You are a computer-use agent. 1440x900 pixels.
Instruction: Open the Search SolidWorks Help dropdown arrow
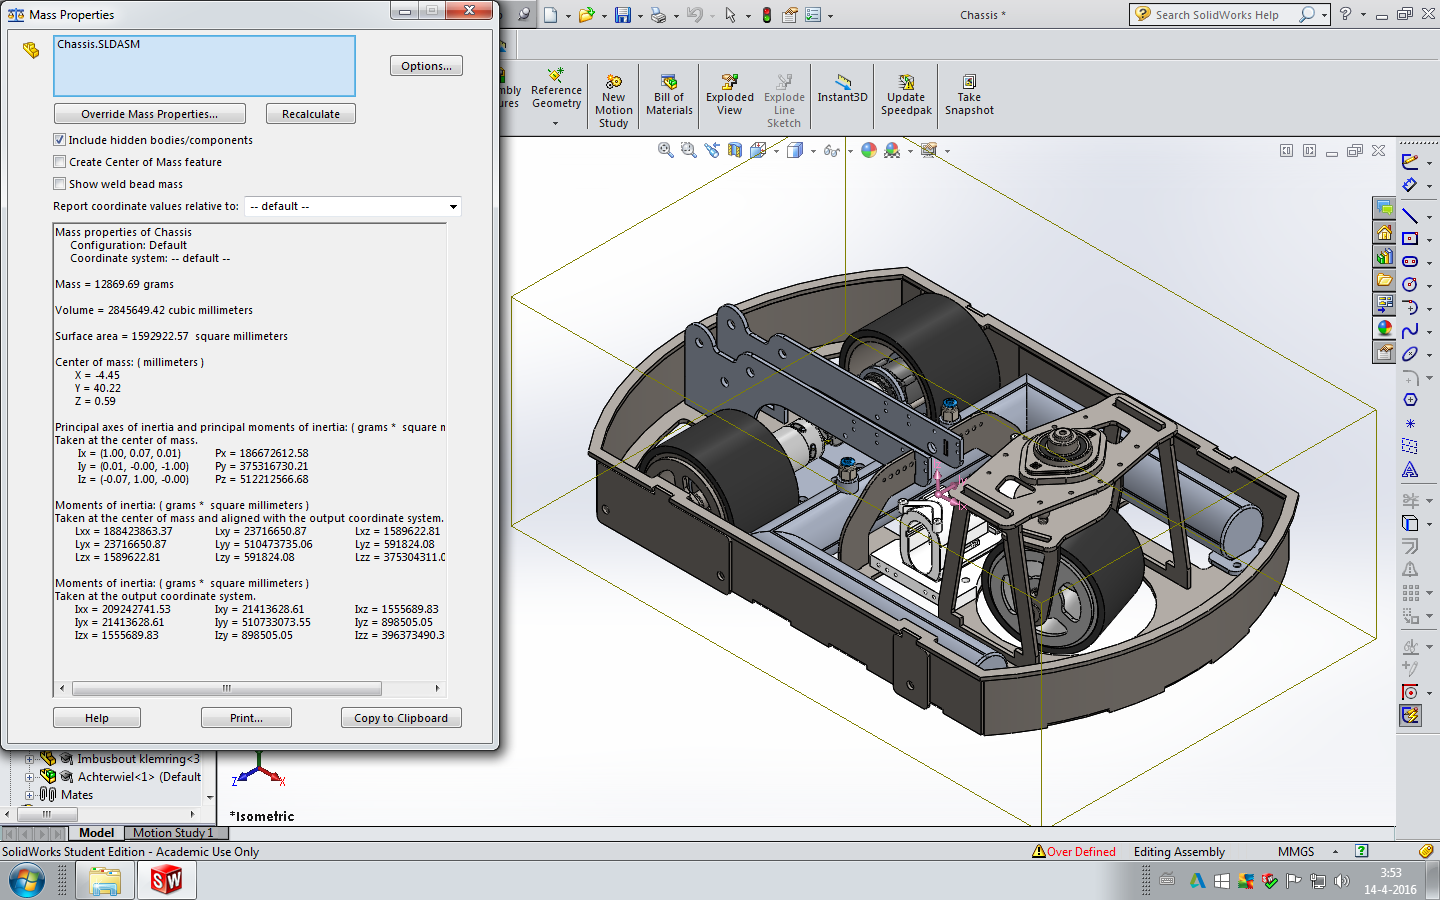1324,15
